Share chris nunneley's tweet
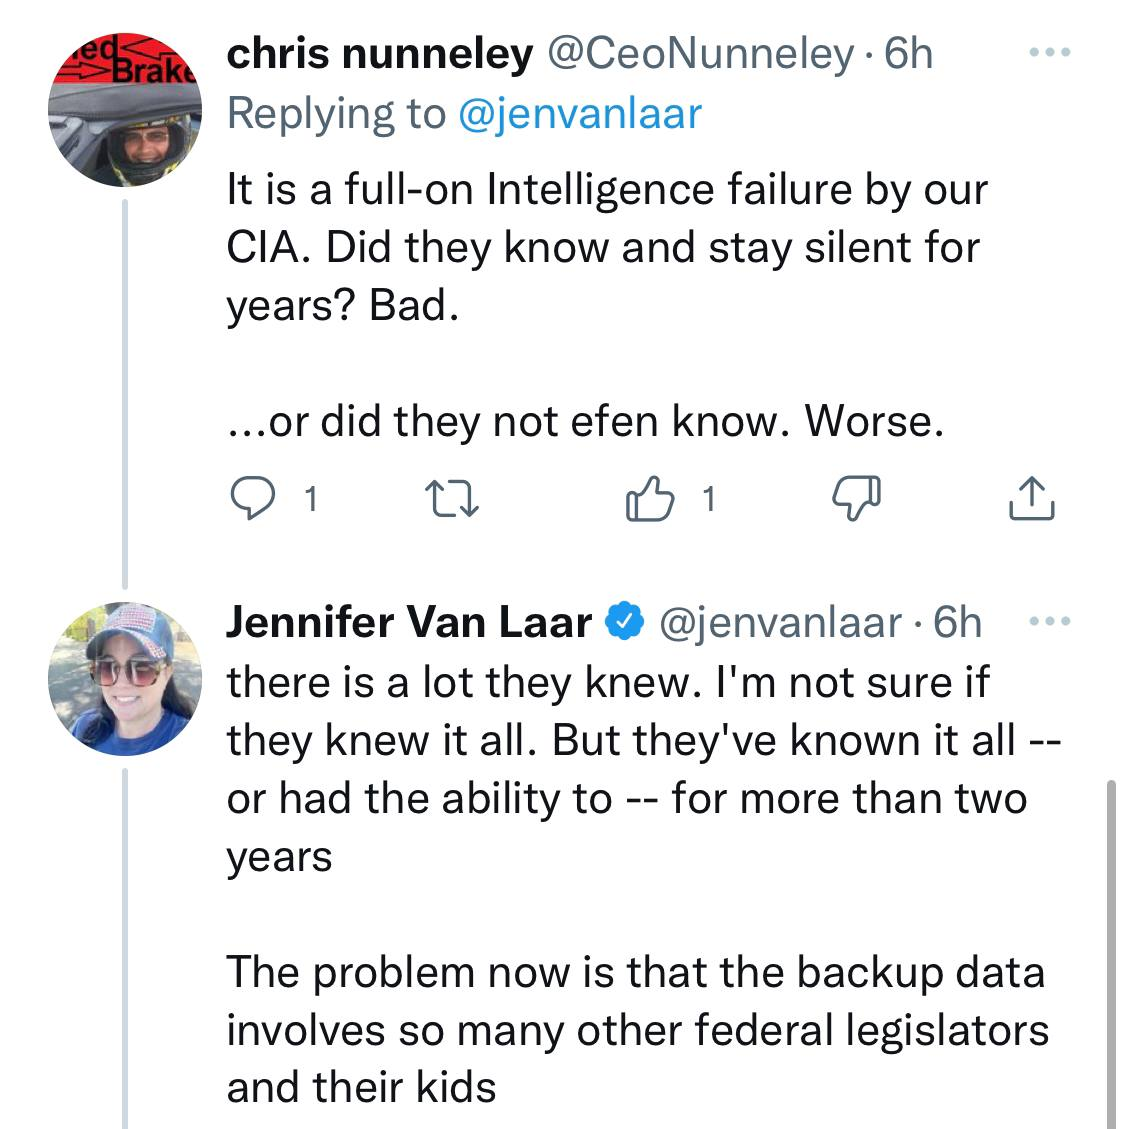 (x=1031, y=498)
